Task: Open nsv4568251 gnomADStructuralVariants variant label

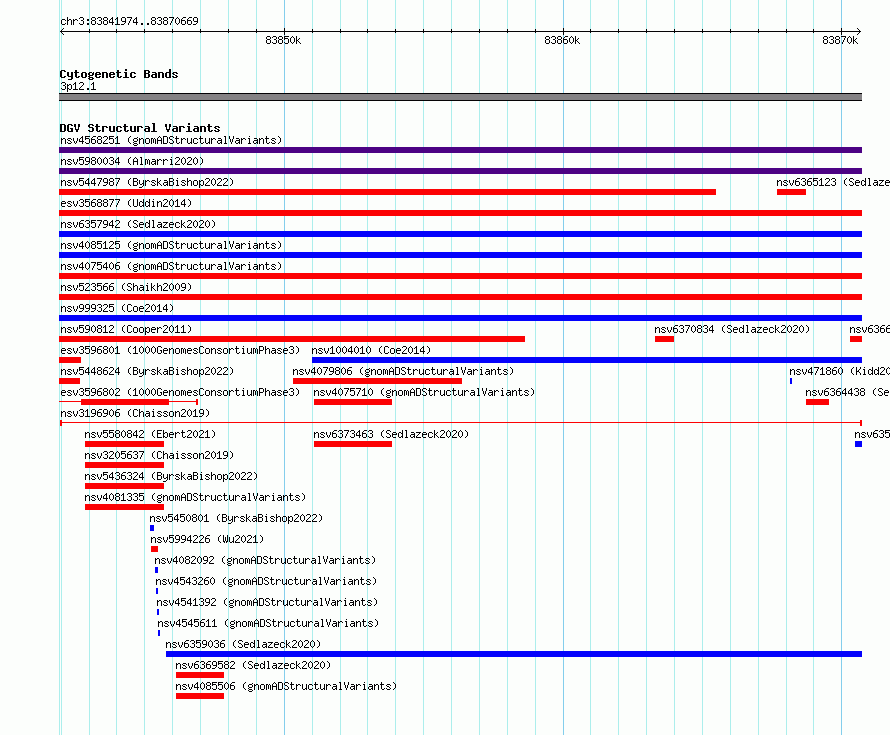Action: point(171,140)
